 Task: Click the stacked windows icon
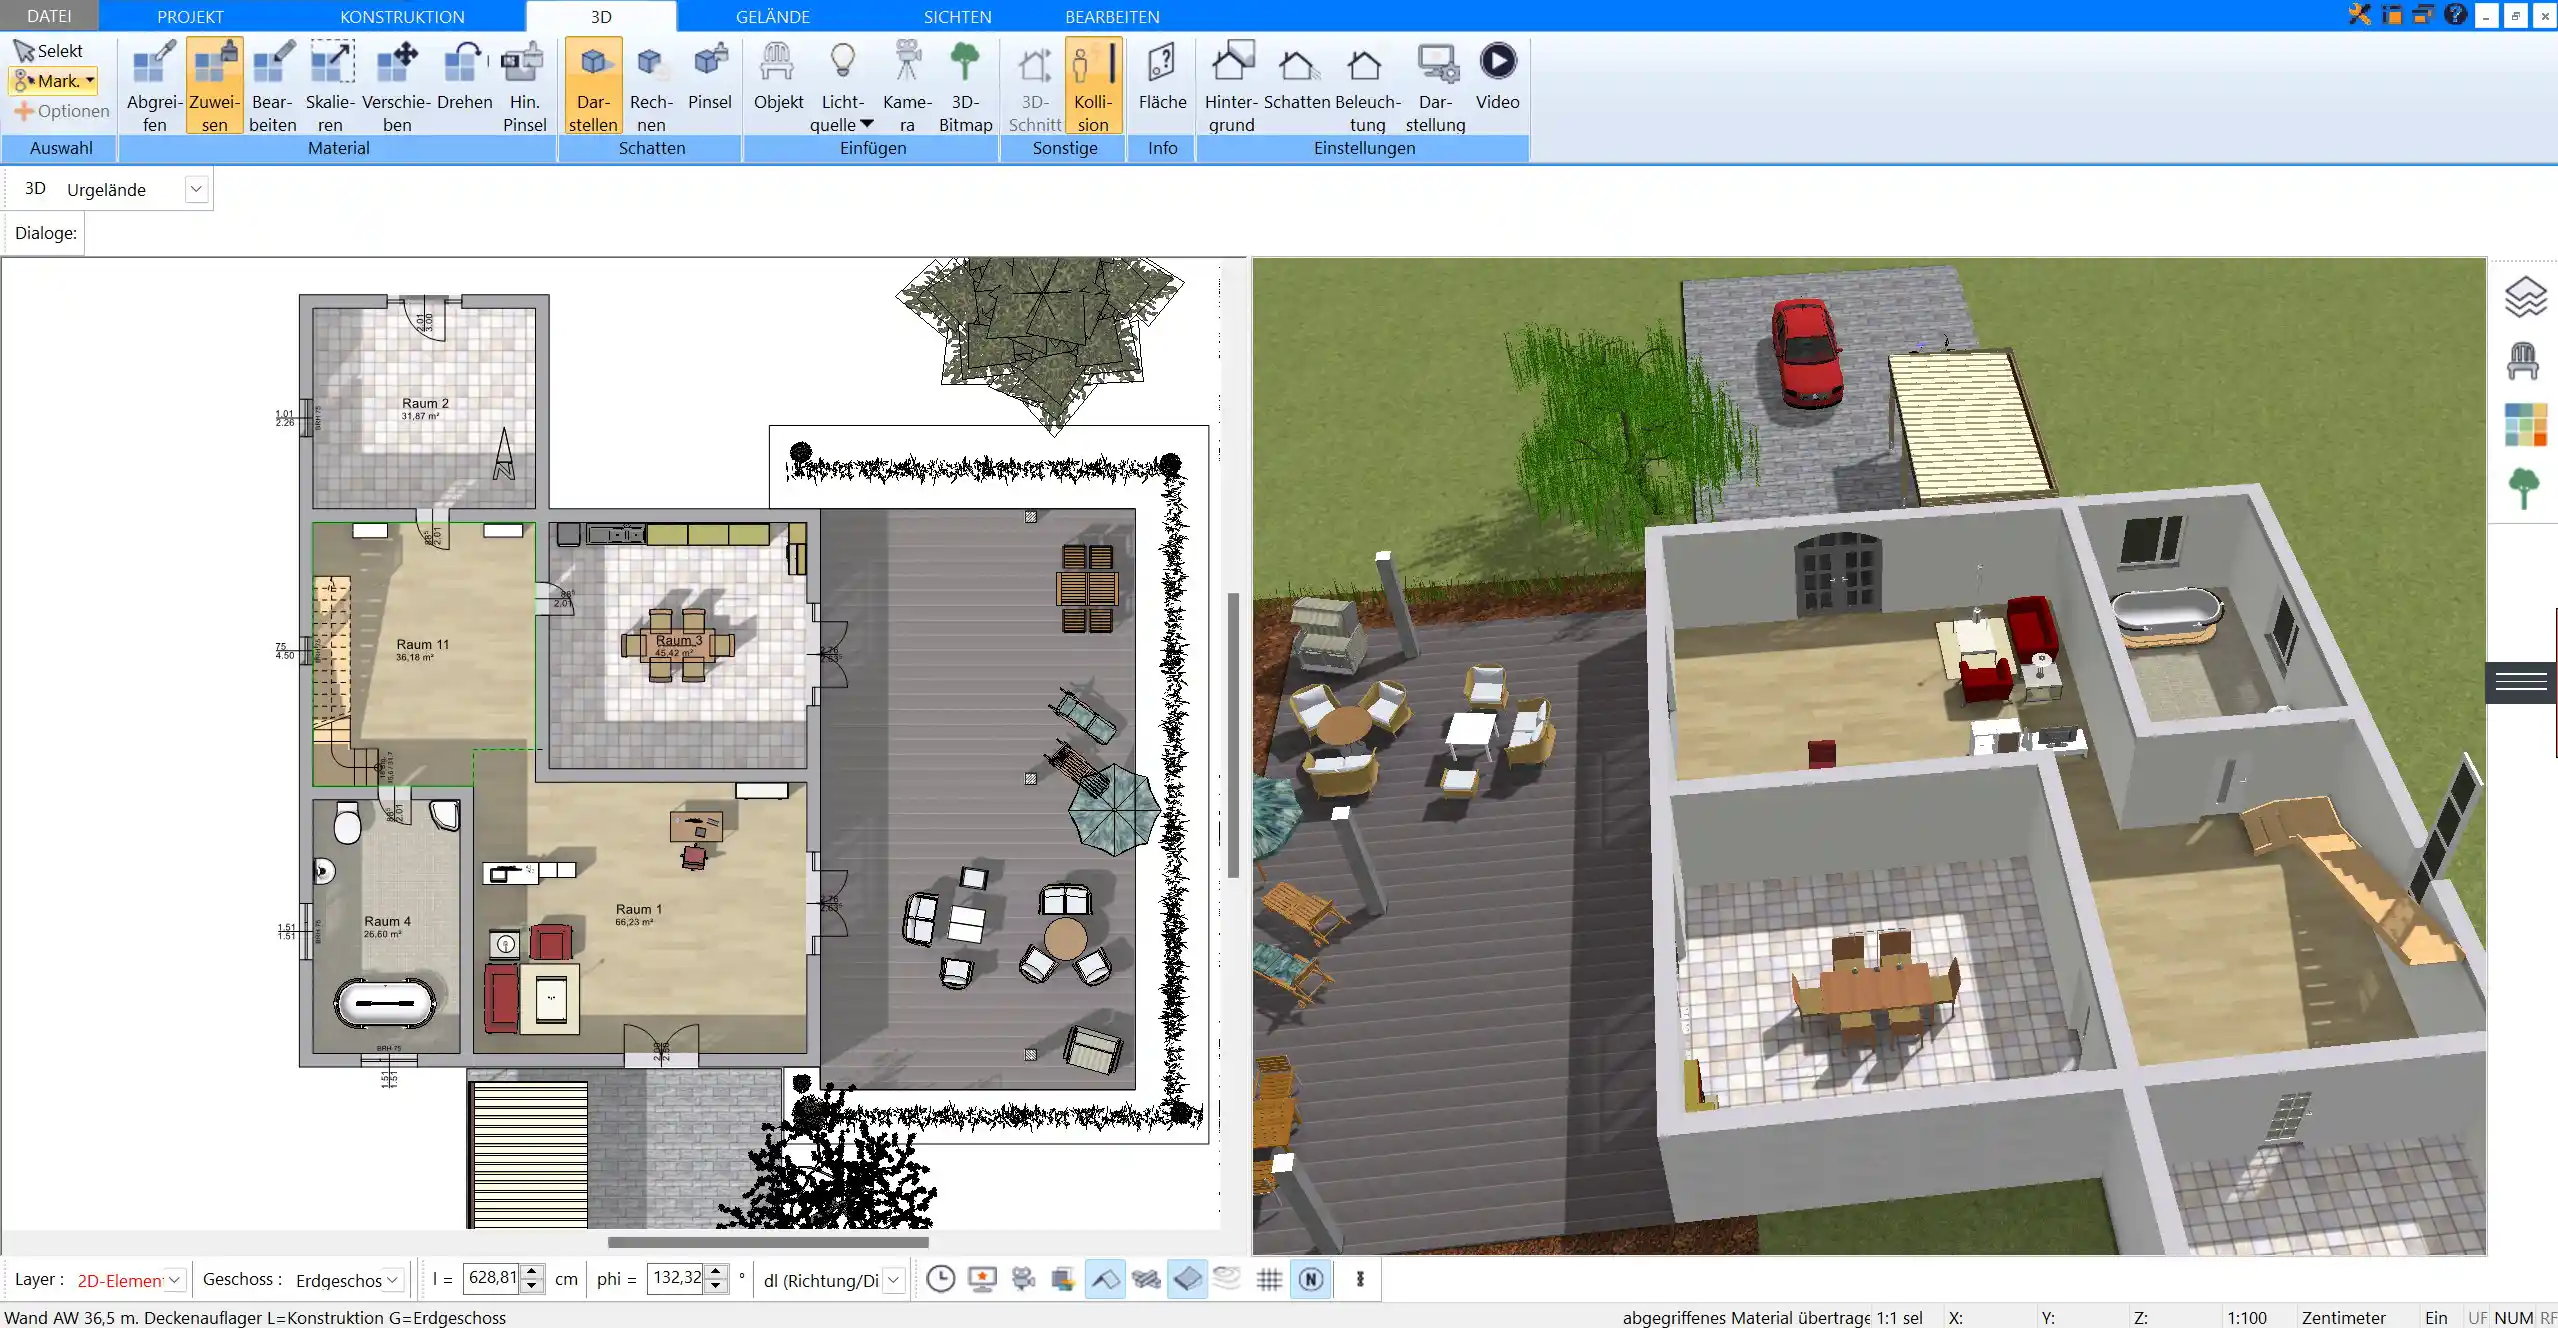(x=1063, y=1279)
